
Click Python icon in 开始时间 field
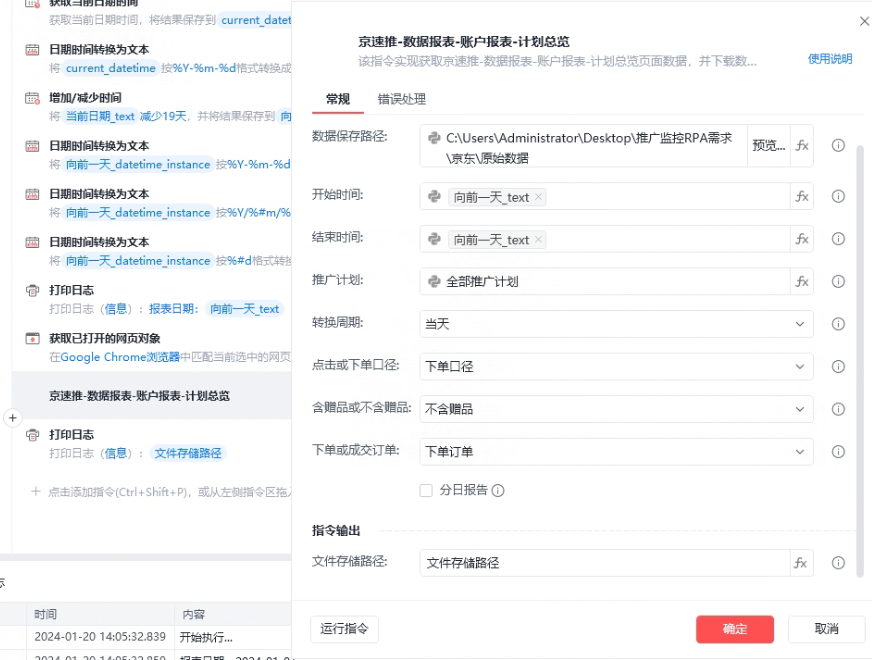click(x=434, y=196)
